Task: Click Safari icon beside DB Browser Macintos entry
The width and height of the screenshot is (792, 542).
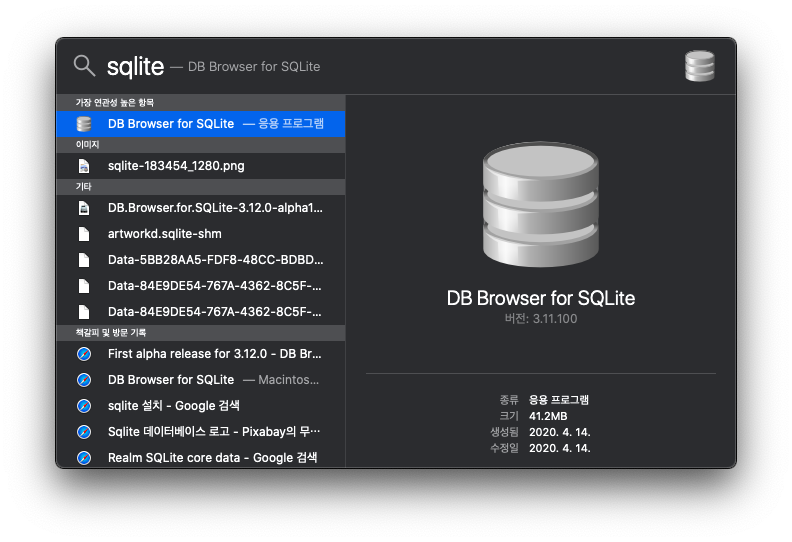Action: coord(84,380)
